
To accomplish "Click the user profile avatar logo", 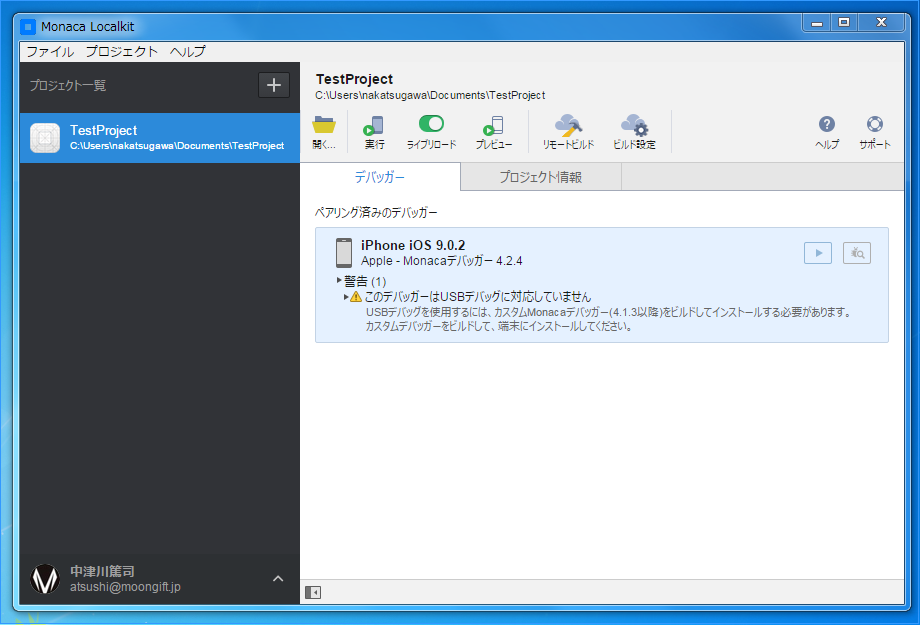I will click(45, 579).
